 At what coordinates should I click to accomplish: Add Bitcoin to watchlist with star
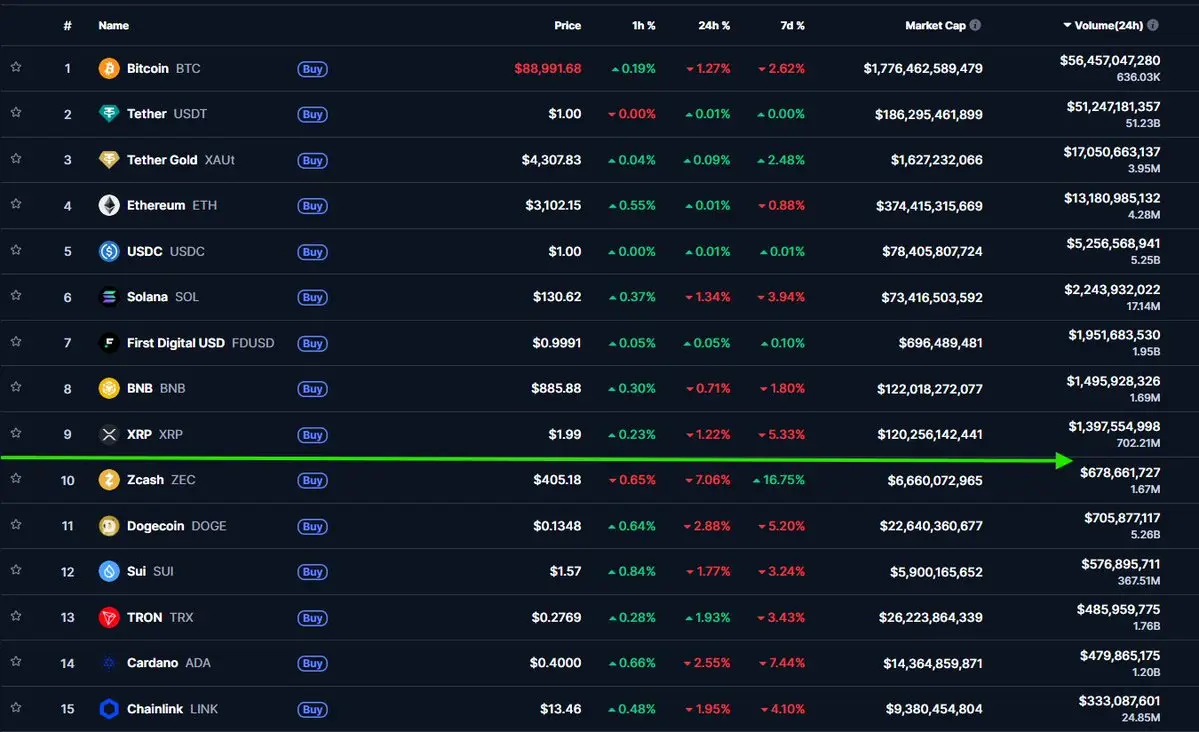(x=16, y=67)
